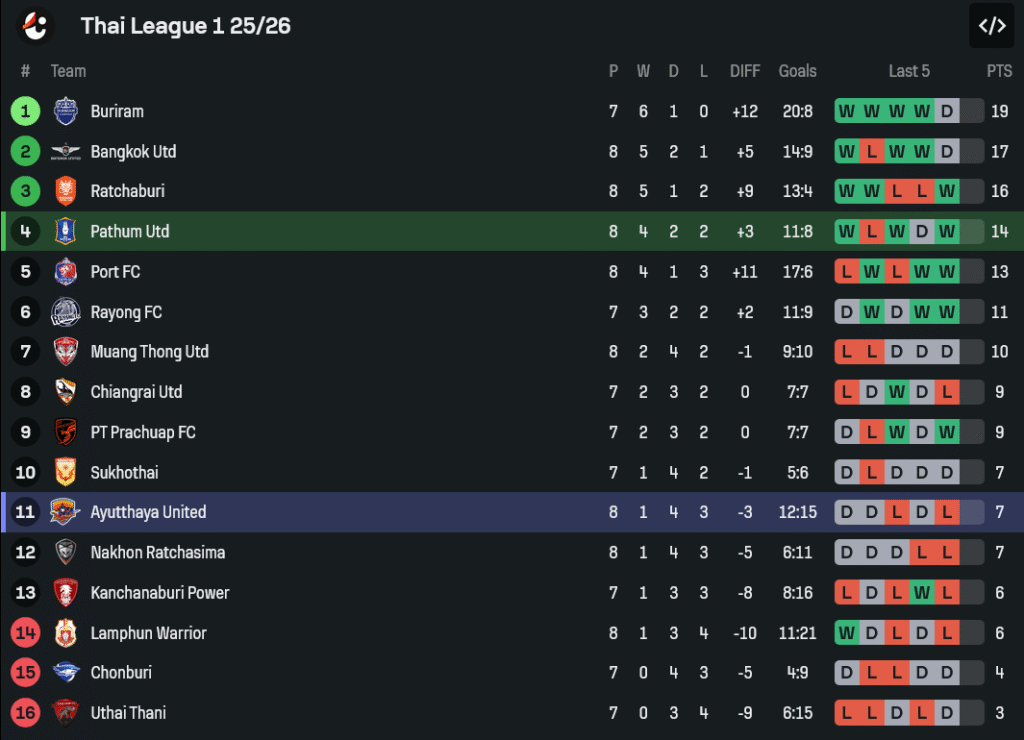Viewport: 1024px width, 740px height.
Task: Click the Bangkok Utd club crest
Action: tap(65, 152)
